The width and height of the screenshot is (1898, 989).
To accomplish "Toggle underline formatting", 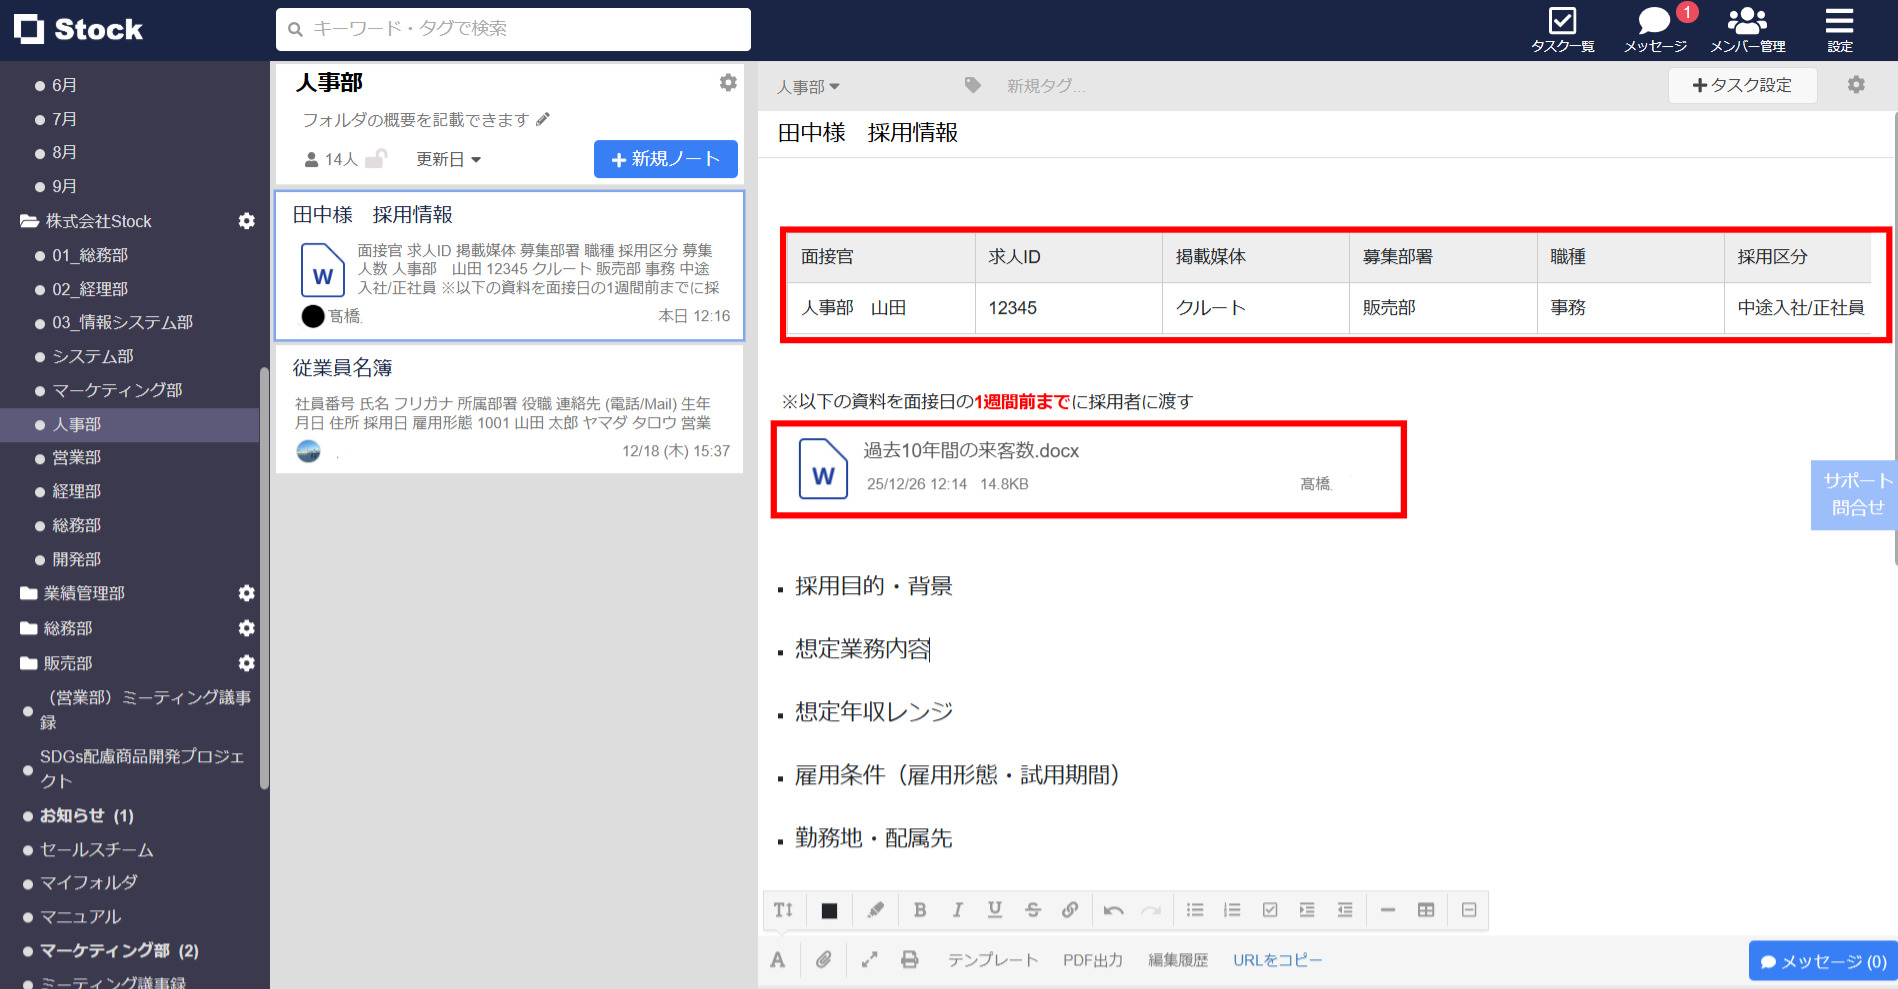I will pyautogui.click(x=994, y=910).
